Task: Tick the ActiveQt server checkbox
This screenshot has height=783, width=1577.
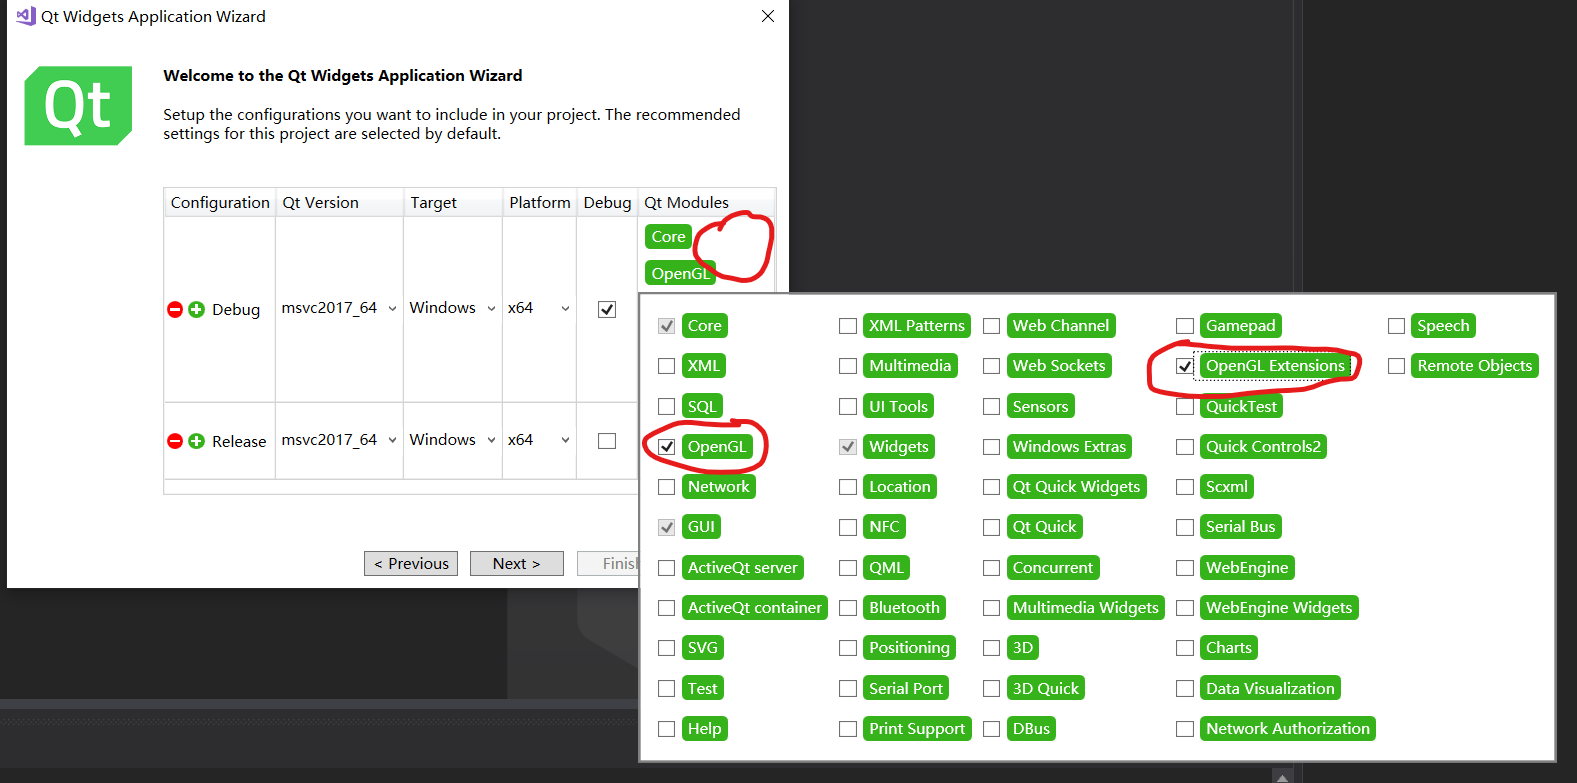Action: click(667, 568)
